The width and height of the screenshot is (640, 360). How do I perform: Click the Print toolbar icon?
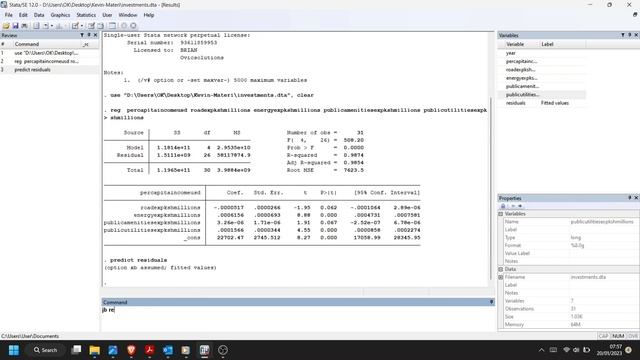point(24,26)
